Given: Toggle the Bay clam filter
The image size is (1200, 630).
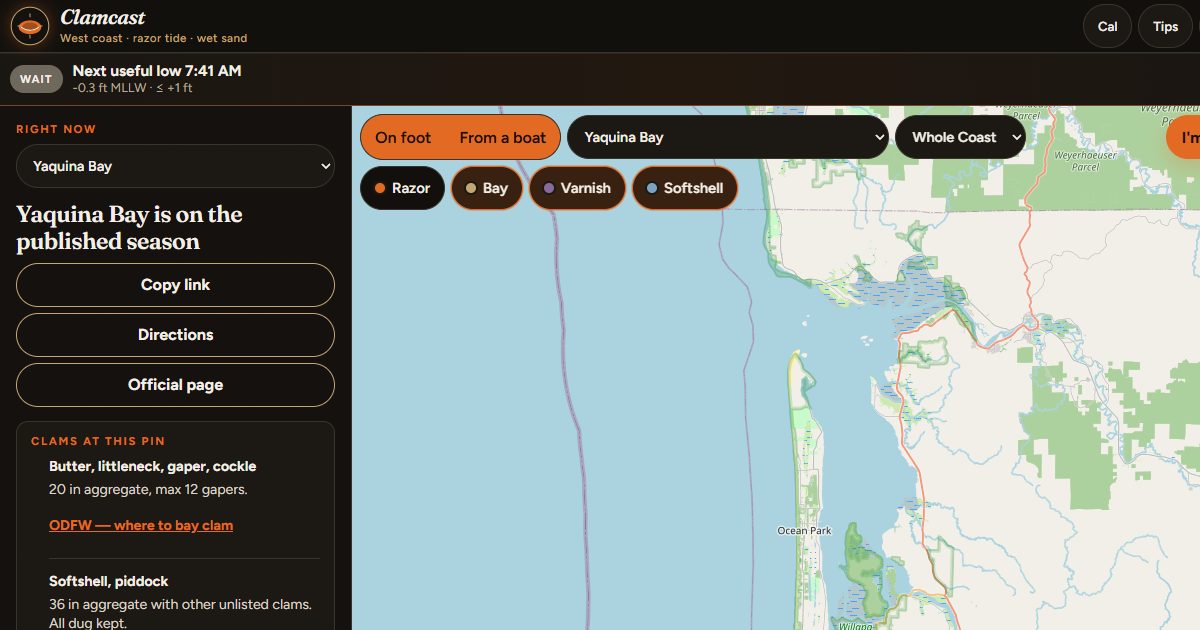Looking at the screenshot, I should tap(487, 188).
